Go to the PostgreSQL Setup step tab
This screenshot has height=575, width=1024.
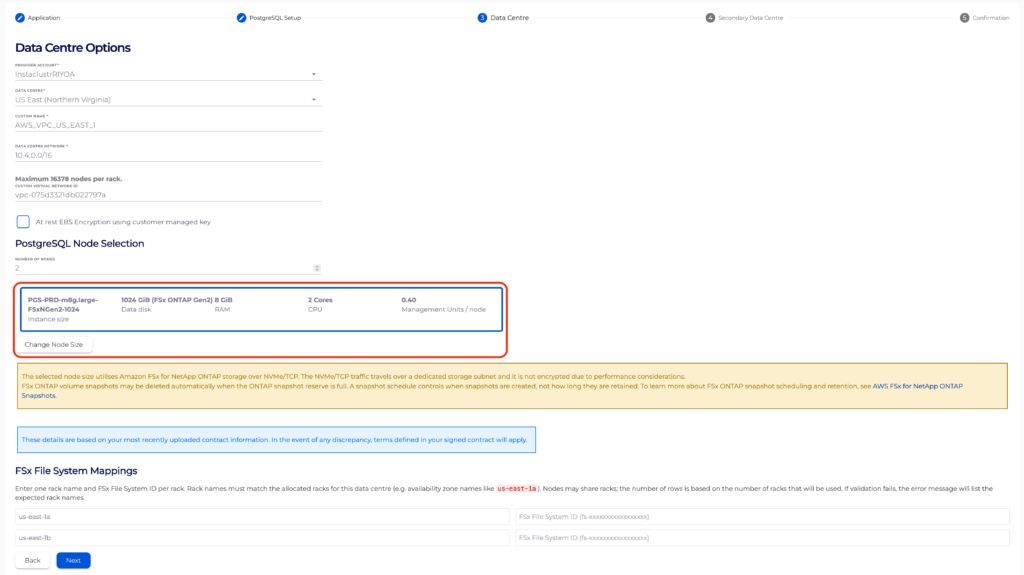click(275, 18)
